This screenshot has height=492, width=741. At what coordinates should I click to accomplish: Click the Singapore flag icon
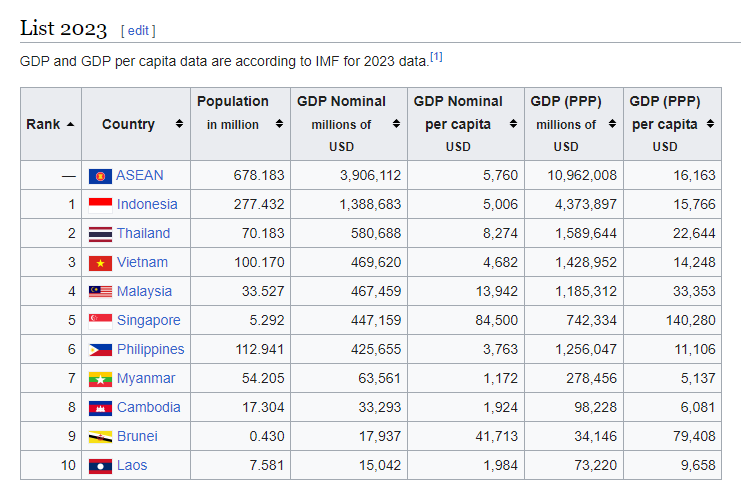[99, 320]
